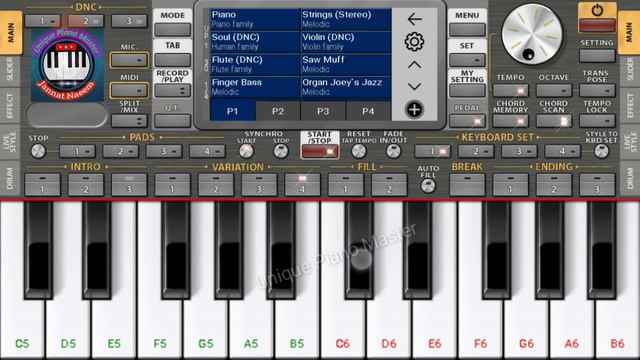Add a sound with the plus icon

[x=414, y=109]
